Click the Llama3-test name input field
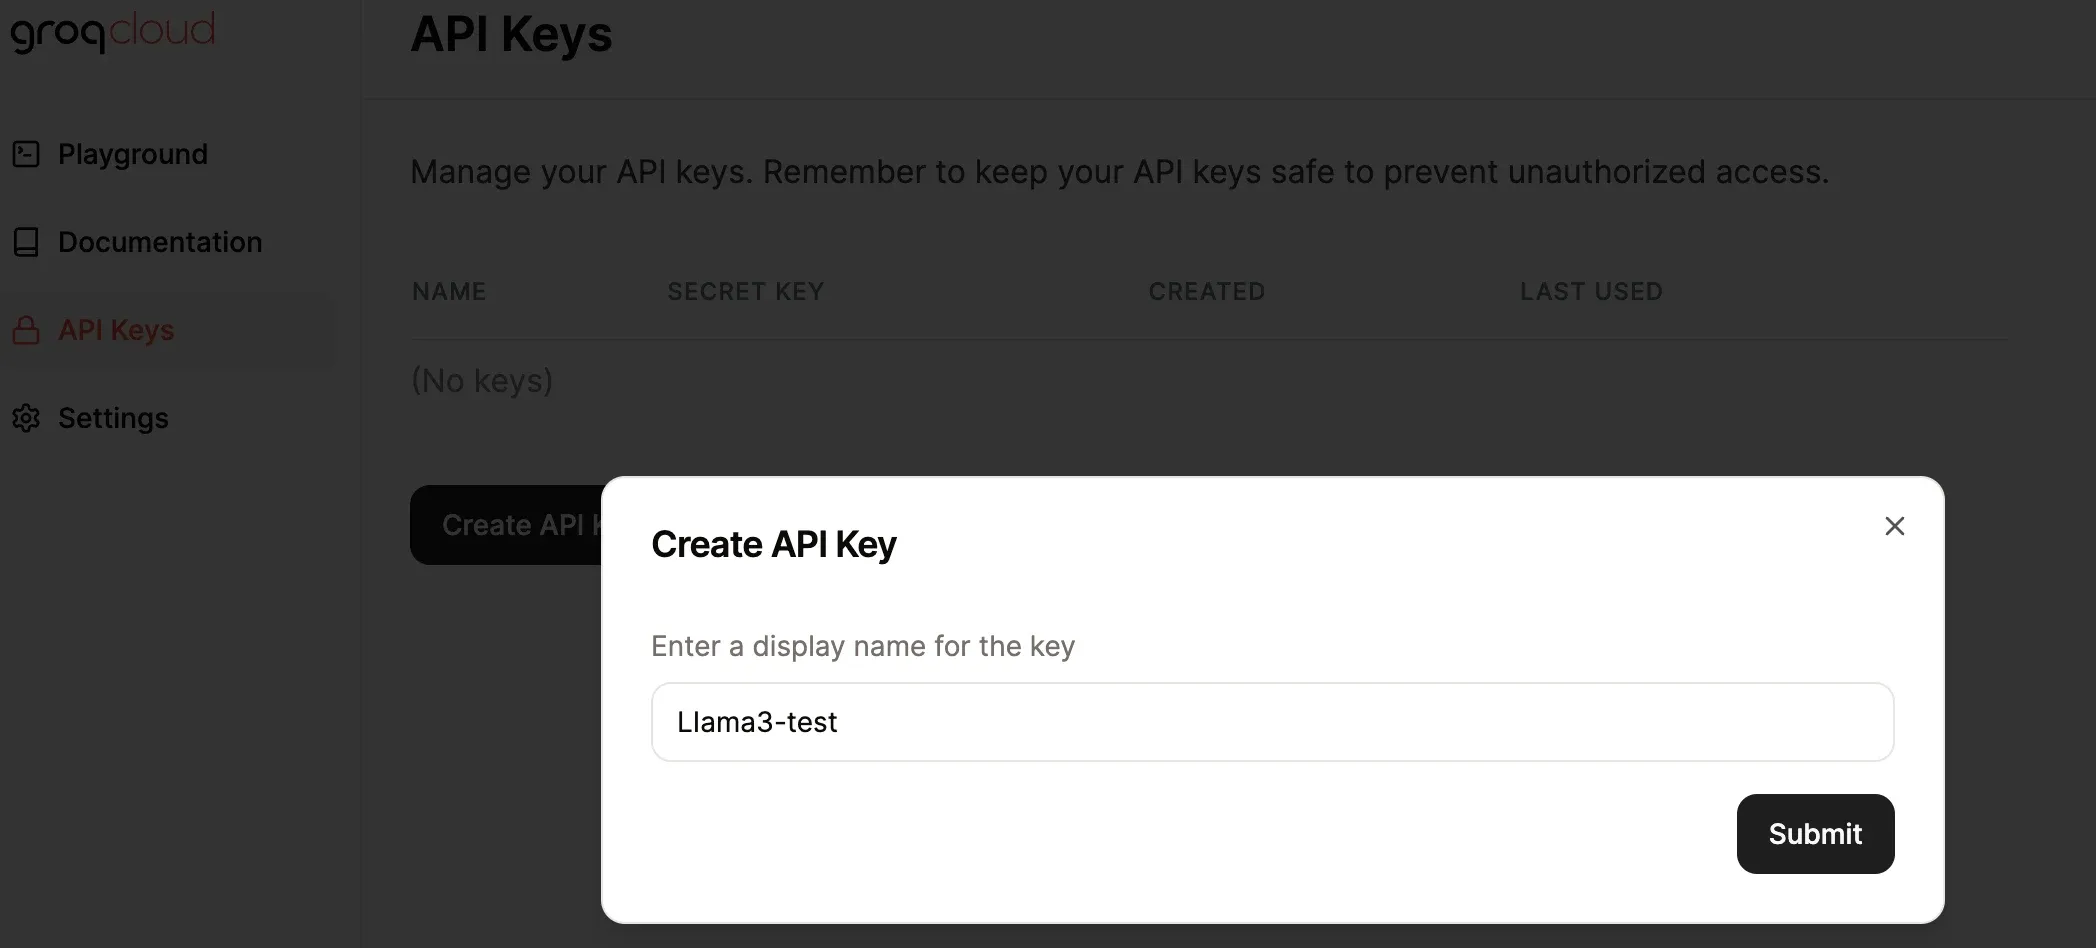 pos(1271,721)
